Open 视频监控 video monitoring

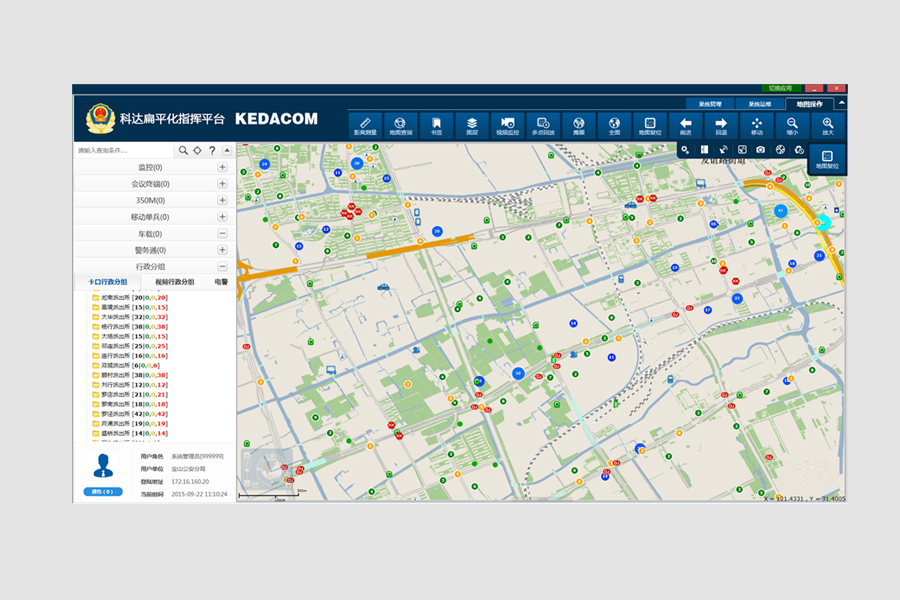point(507,126)
